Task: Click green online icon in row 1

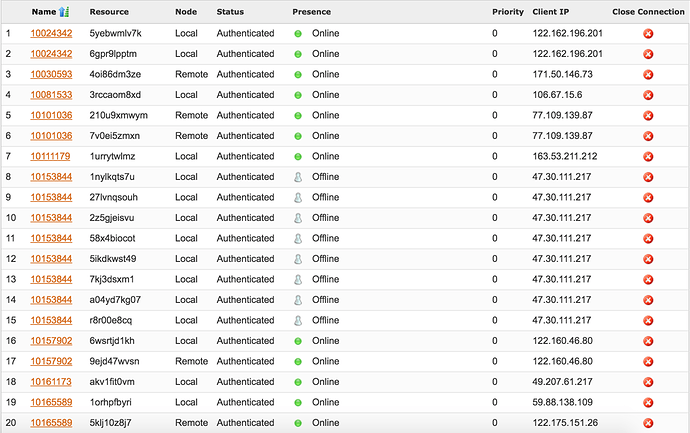Action: coord(298,34)
